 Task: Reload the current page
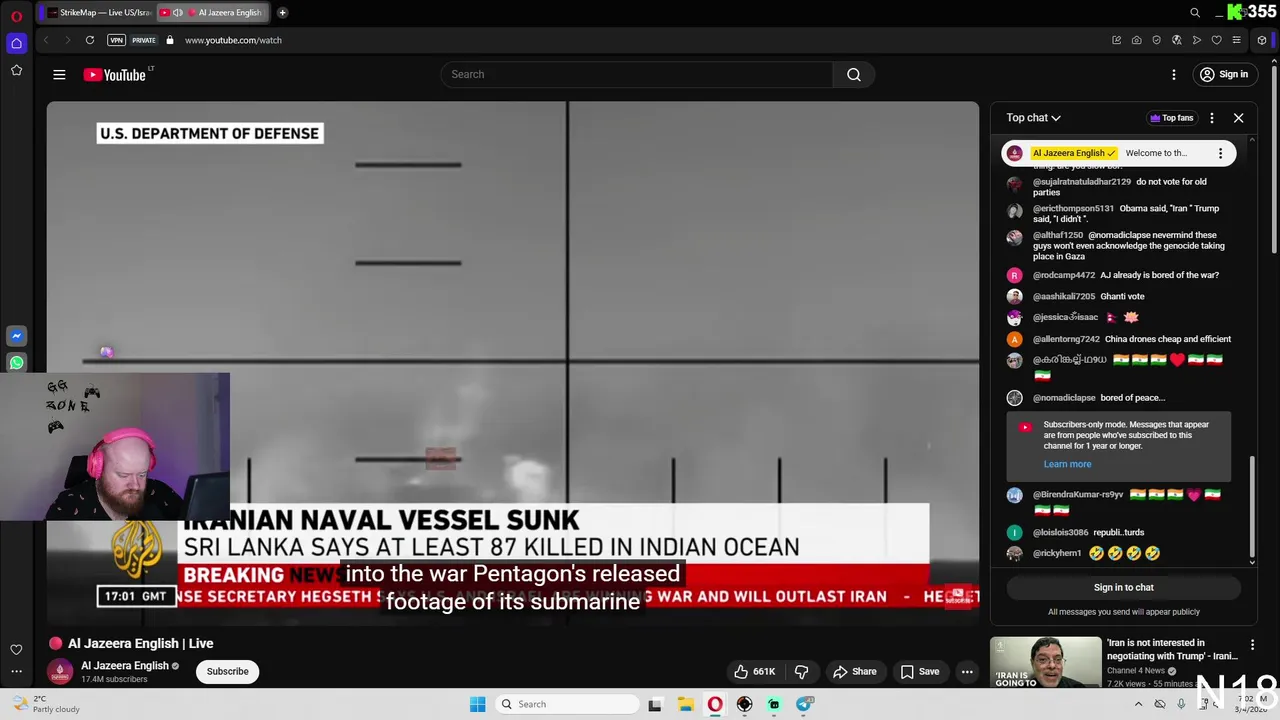click(90, 40)
